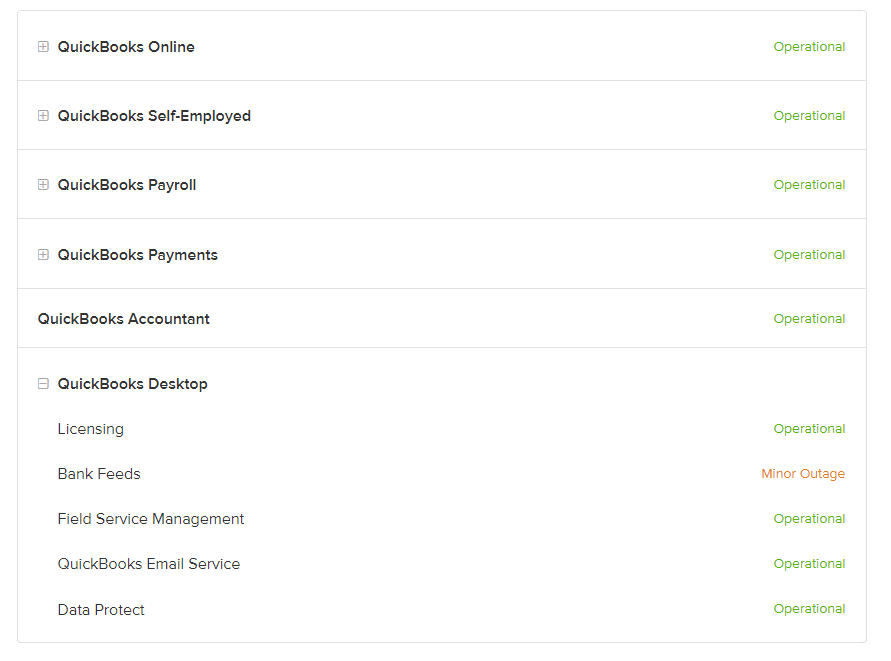Click QuickBooks Accountant's Operational status
Image resolution: width=891 pixels, height=661 pixels.
(809, 319)
